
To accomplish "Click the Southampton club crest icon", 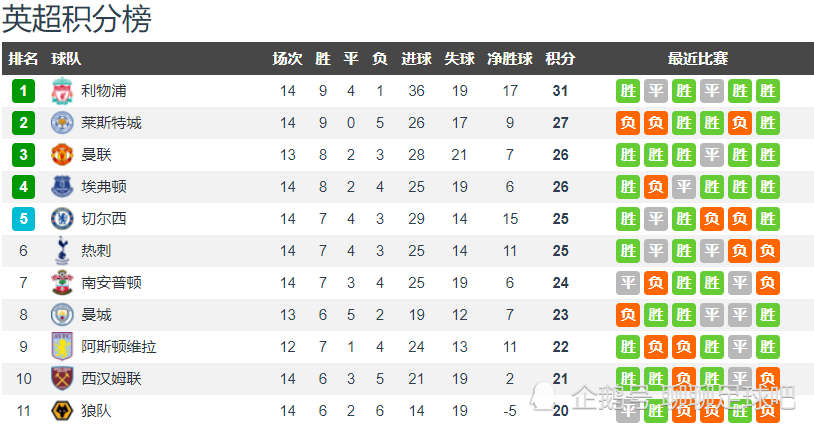I will click(x=62, y=283).
